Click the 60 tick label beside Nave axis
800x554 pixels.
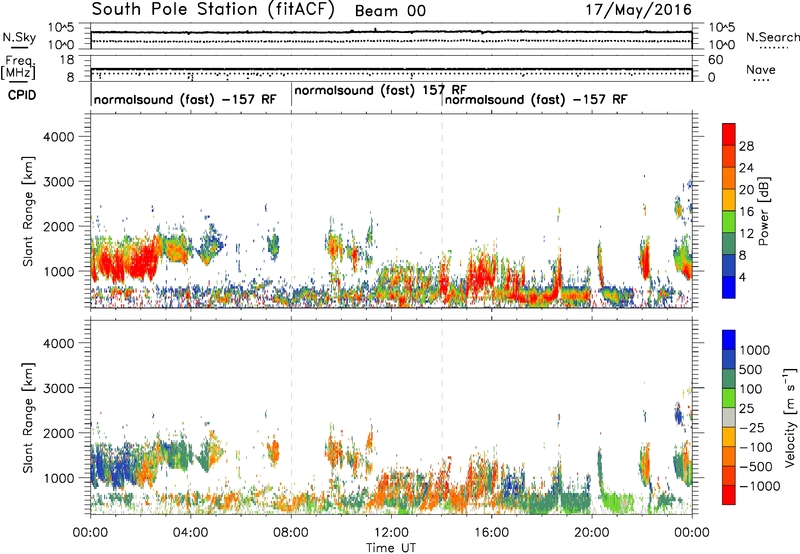715,60
